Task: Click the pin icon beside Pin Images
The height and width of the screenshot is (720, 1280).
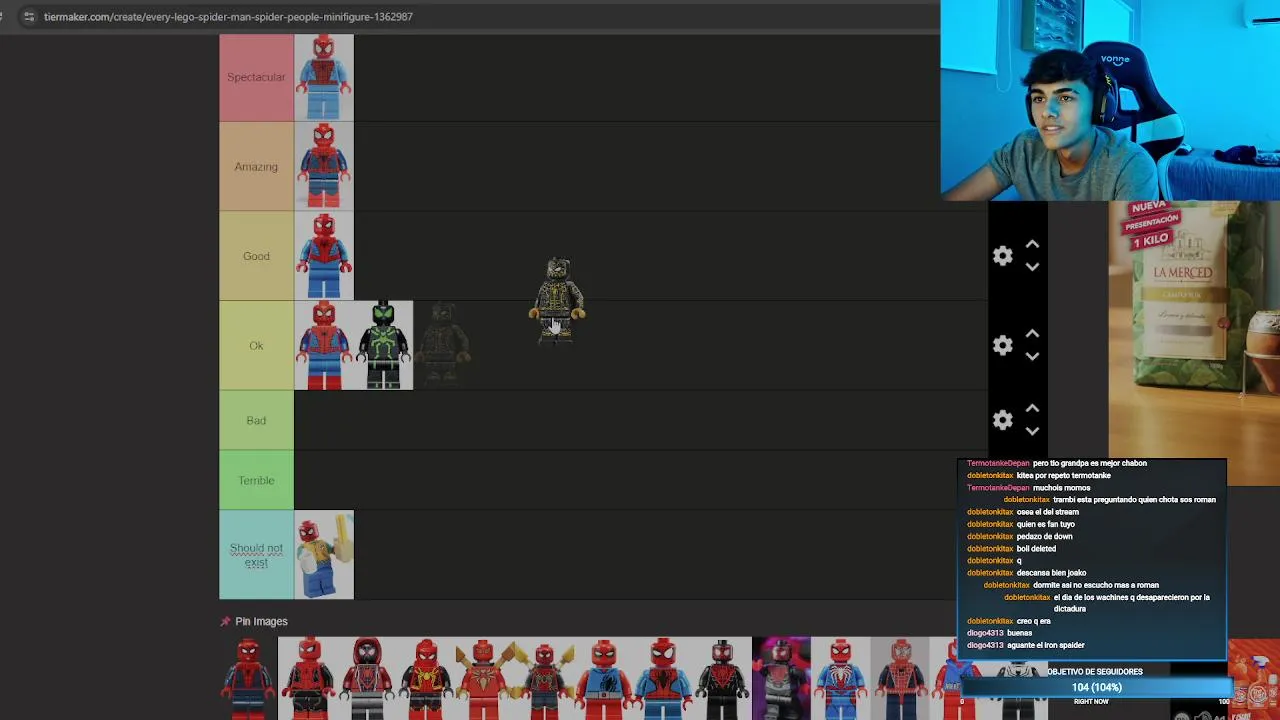Action: tap(225, 621)
